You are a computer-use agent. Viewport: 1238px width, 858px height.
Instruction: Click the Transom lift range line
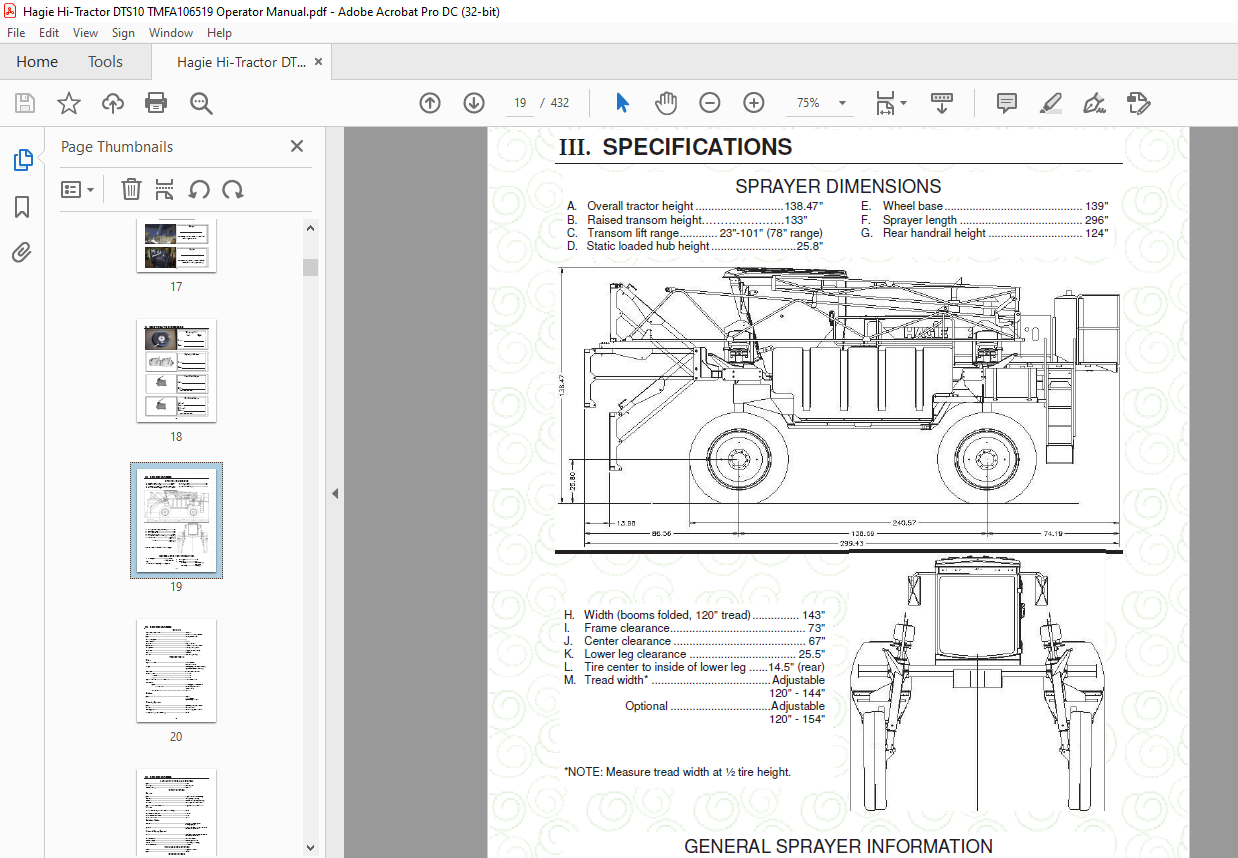pos(695,233)
